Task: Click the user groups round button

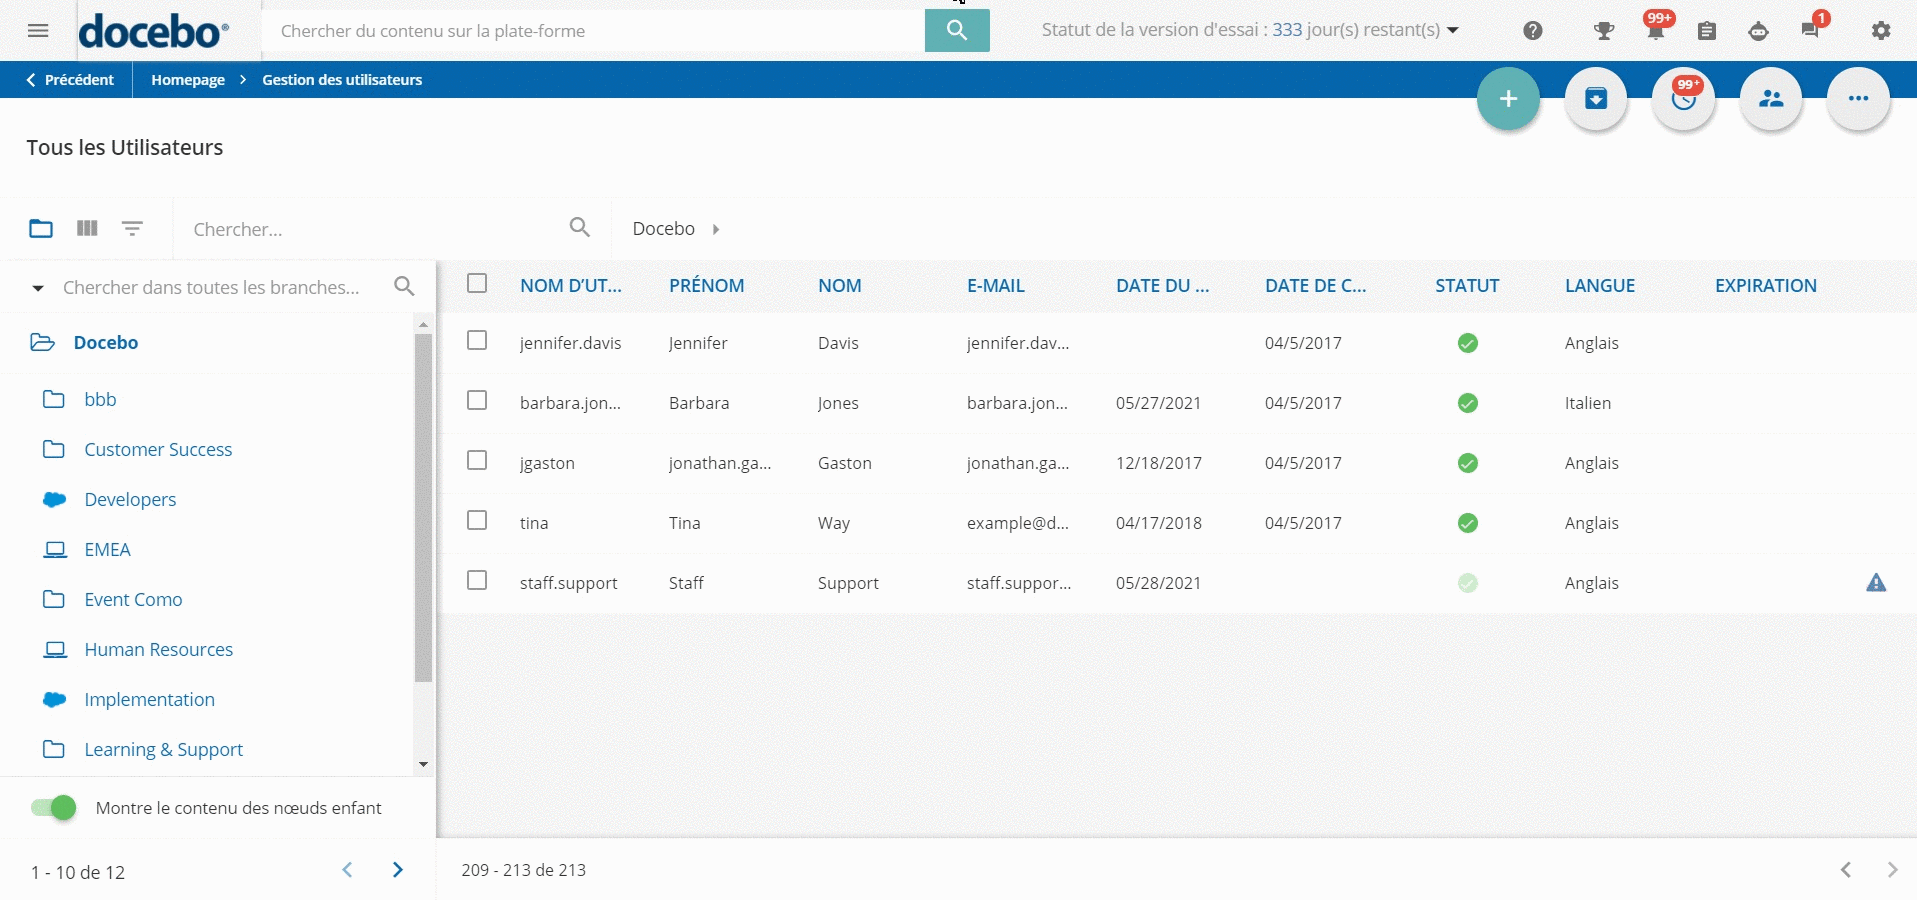Action: pos(1771,98)
